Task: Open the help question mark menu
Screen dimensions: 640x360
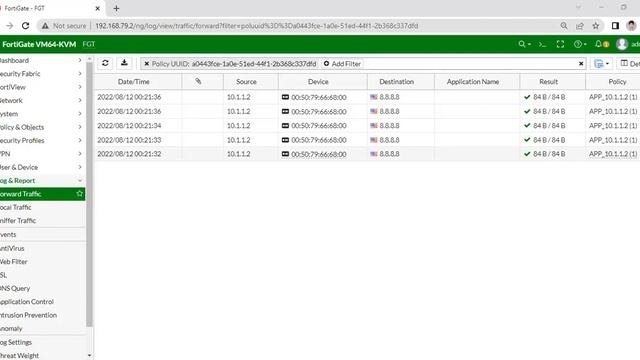Action: [x=580, y=44]
